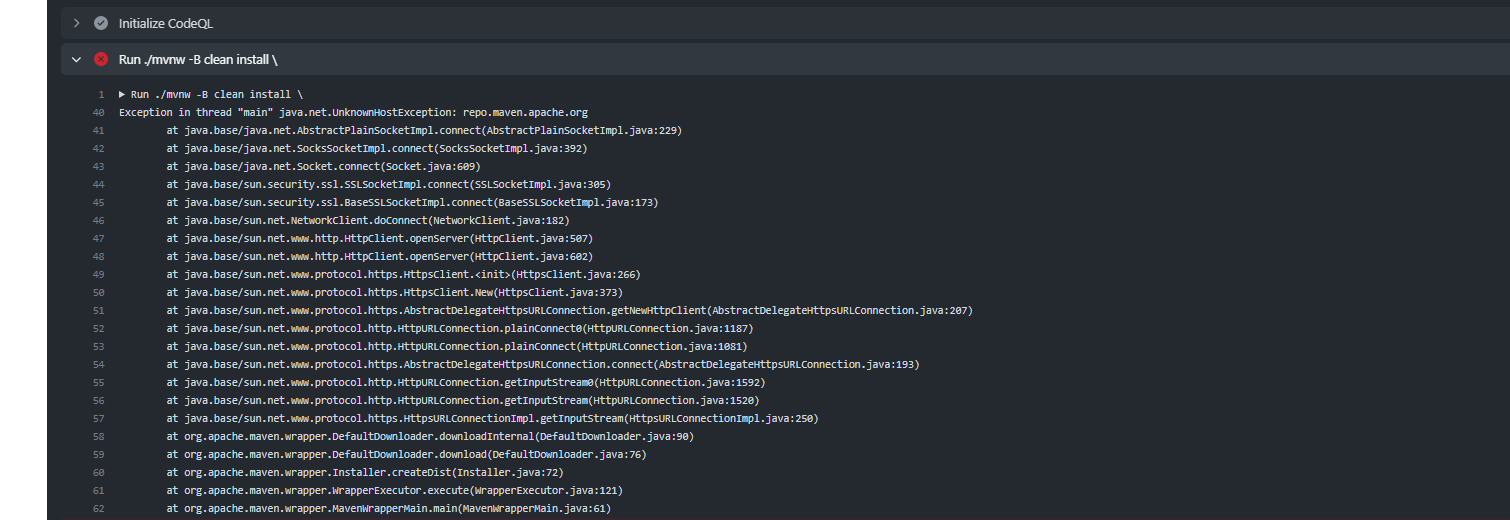The width and height of the screenshot is (1510, 520).
Task: Click the DefaultDownloader.downloadInternal stack line
Action: (430, 436)
